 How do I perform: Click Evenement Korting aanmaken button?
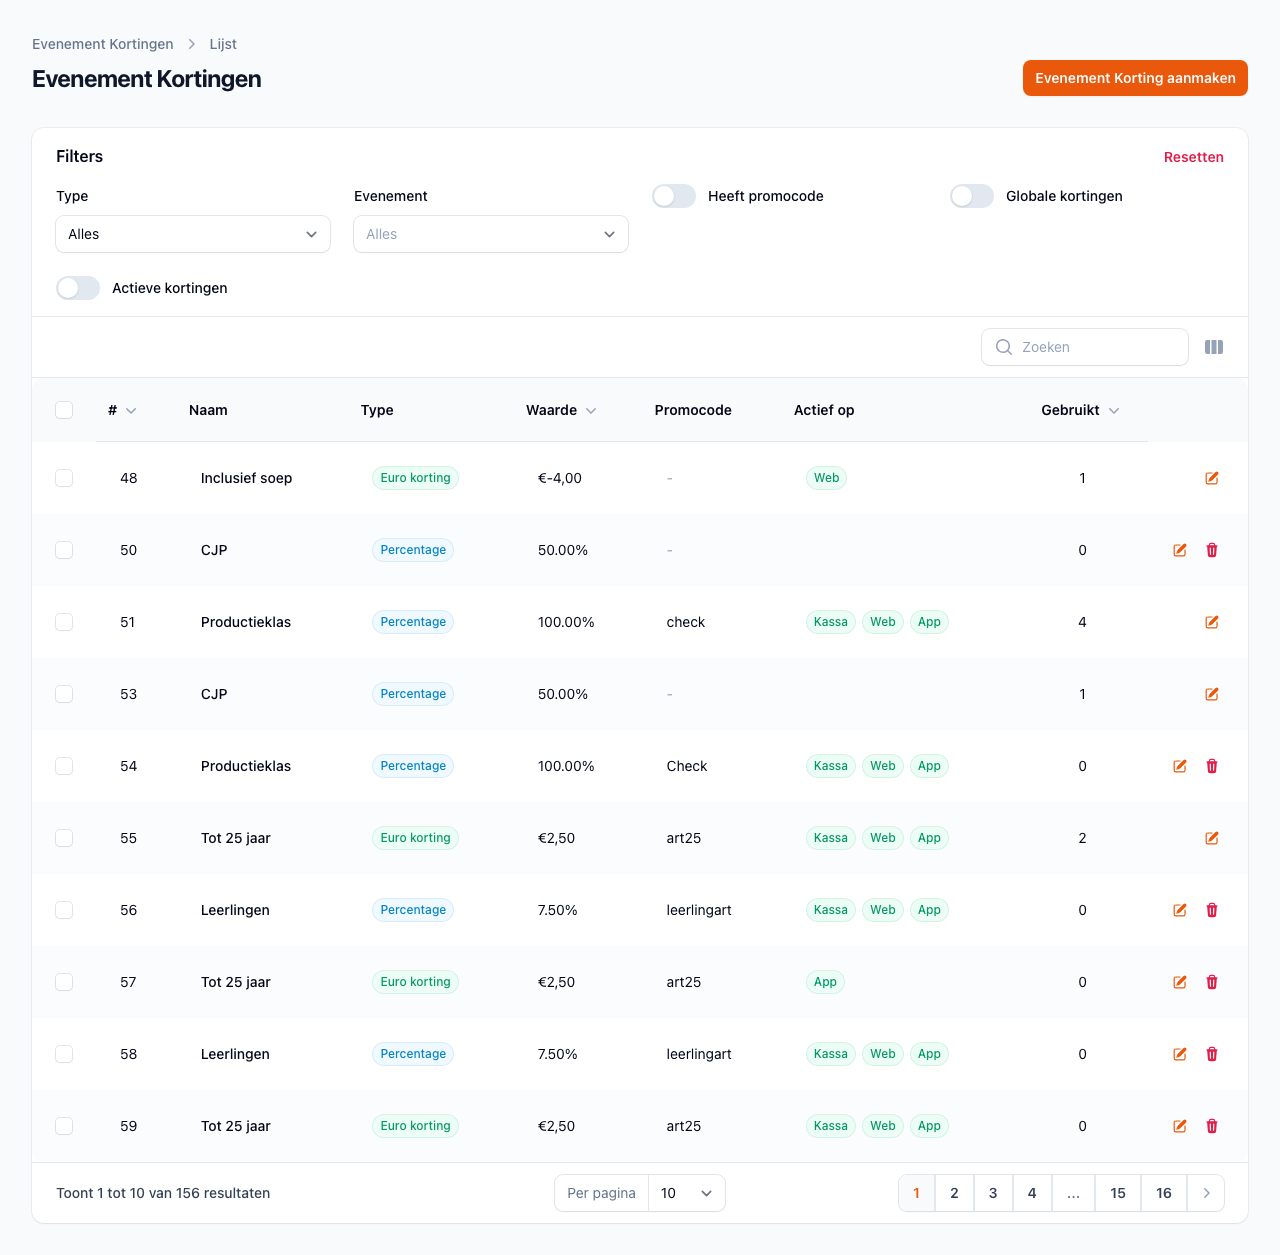point(1135,78)
